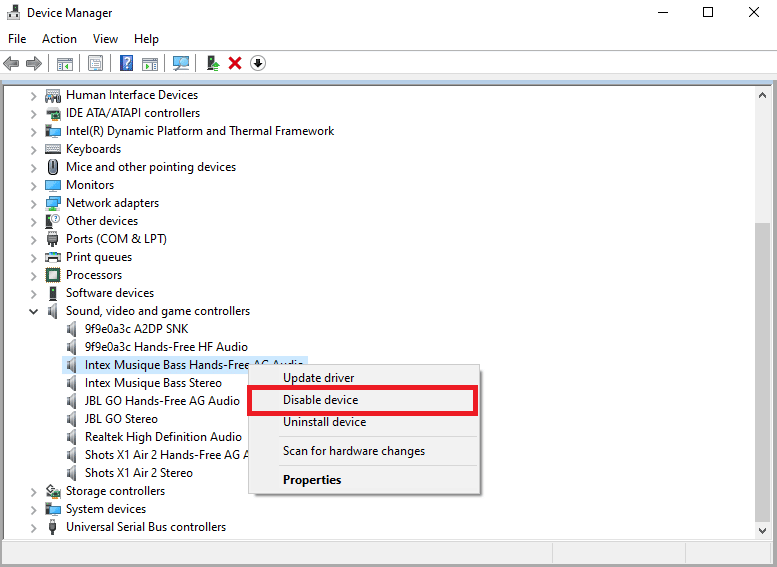Select Shots X1 Air 2 Stereo device

tap(139, 473)
